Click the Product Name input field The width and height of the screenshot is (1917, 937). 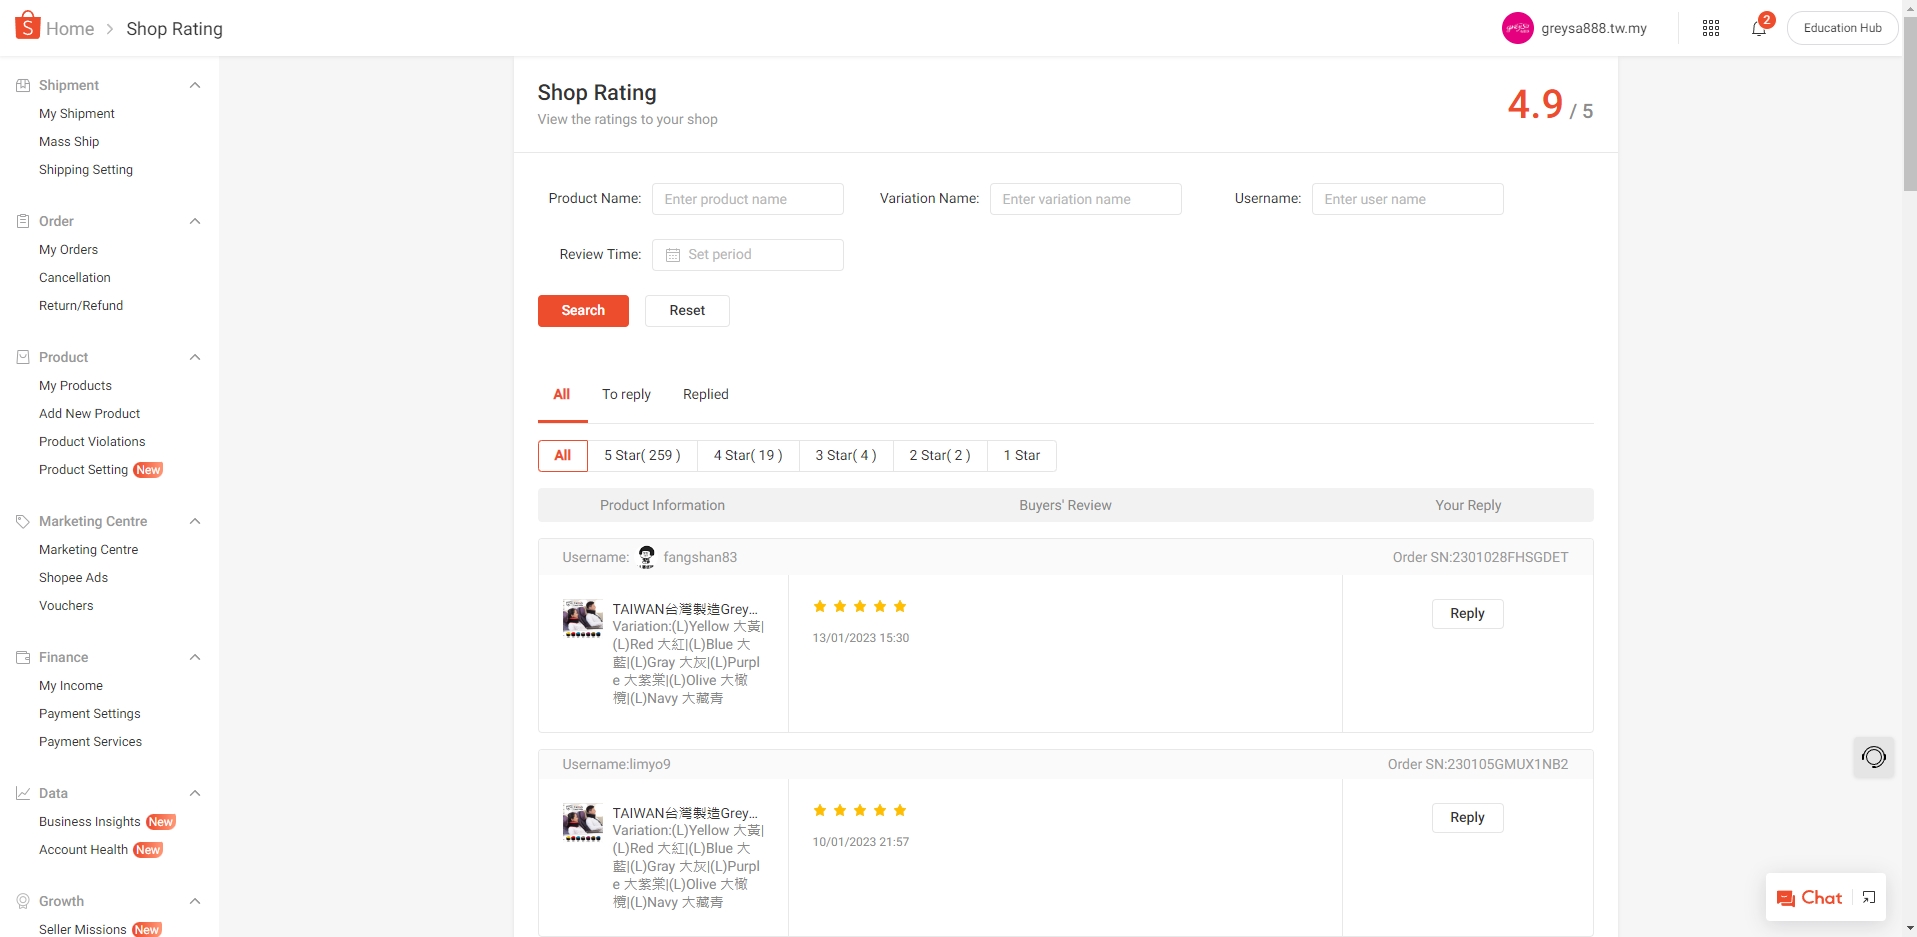[747, 199]
